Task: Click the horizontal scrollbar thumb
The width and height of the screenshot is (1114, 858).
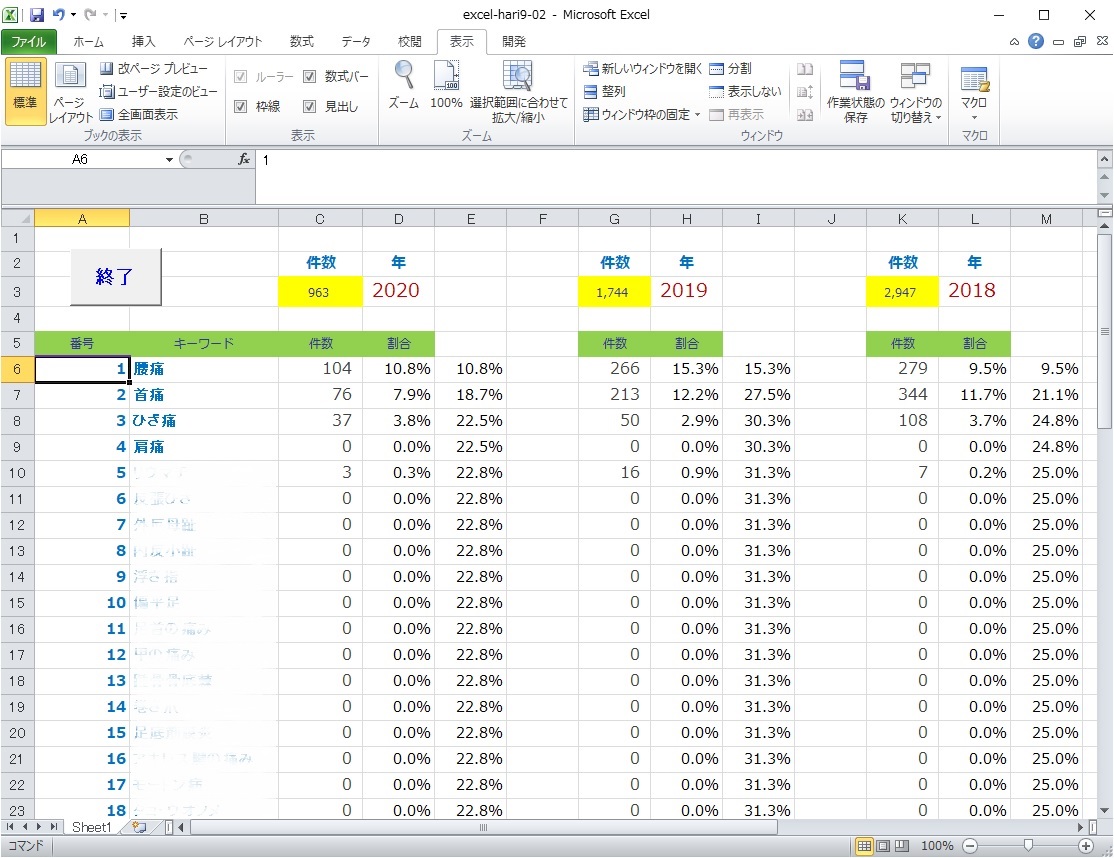Action: tap(484, 827)
